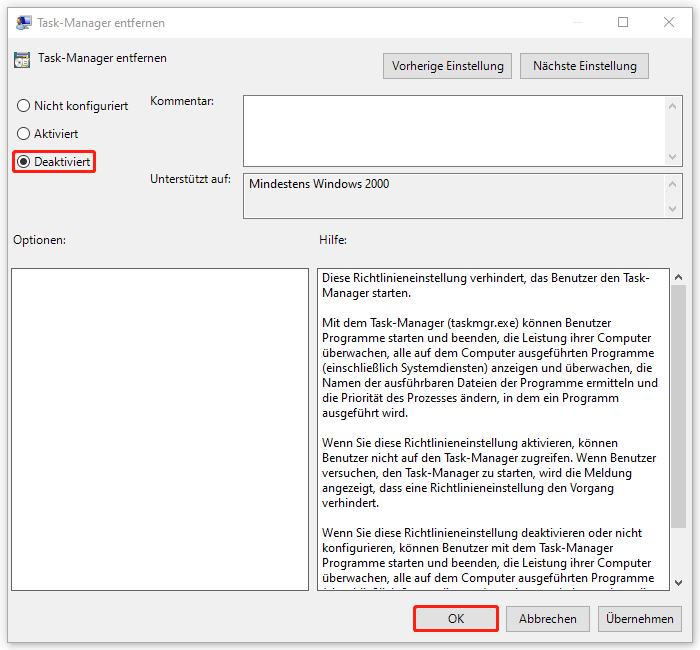
Task: Click the Hilfe panel scroll up arrow
Action: click(x=679, y=277)
